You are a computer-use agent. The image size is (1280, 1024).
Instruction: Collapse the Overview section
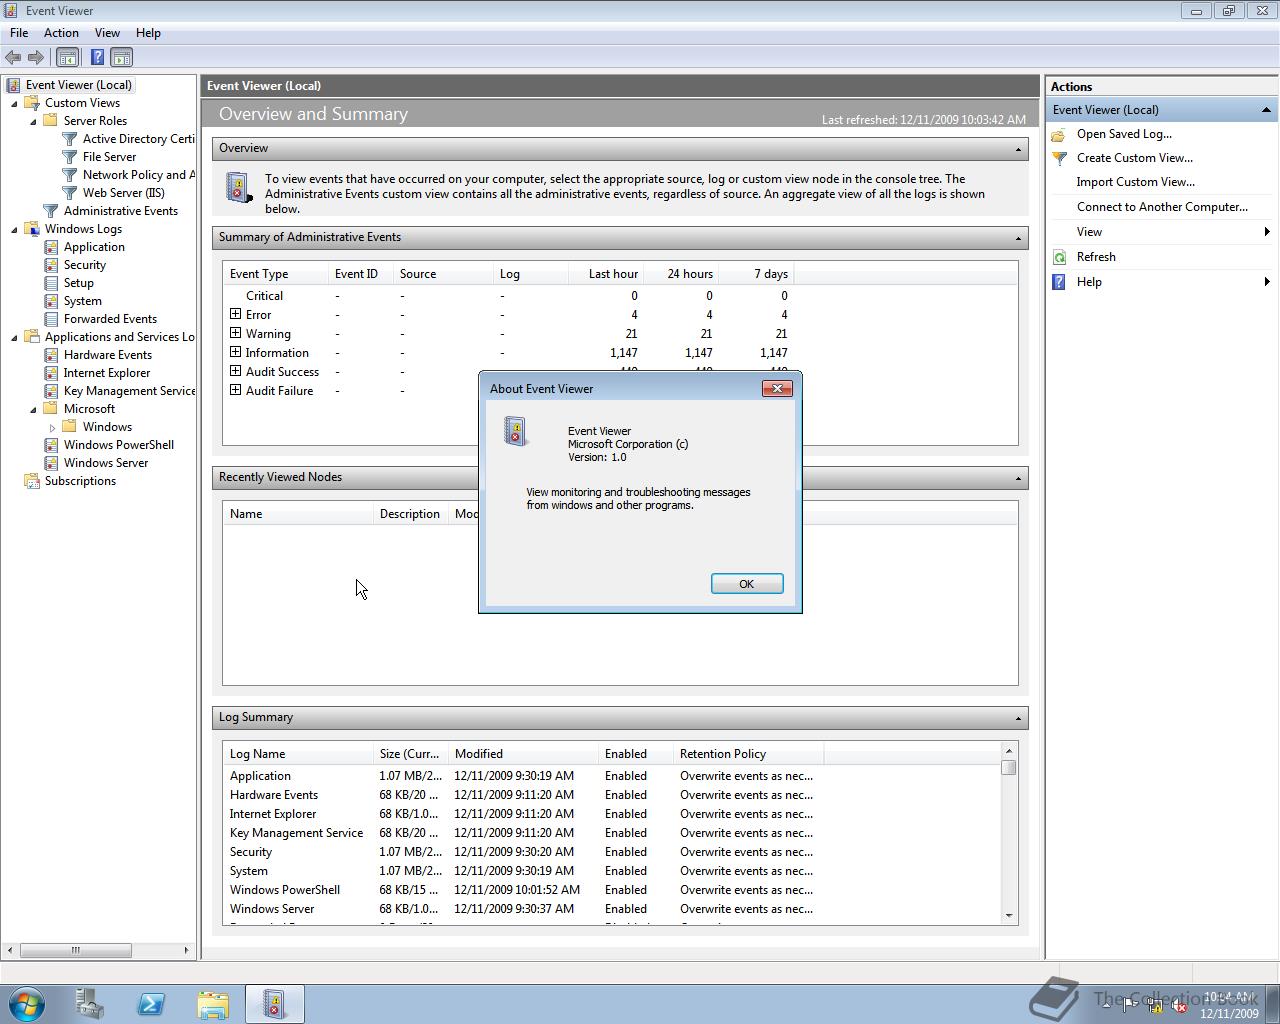pos(1018,149)
